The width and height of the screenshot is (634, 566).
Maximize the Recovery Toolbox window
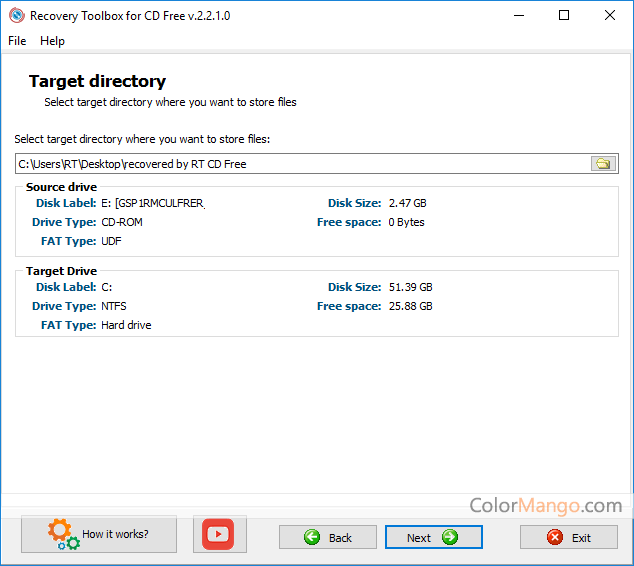pyautogui.click(x=564, y=16)
